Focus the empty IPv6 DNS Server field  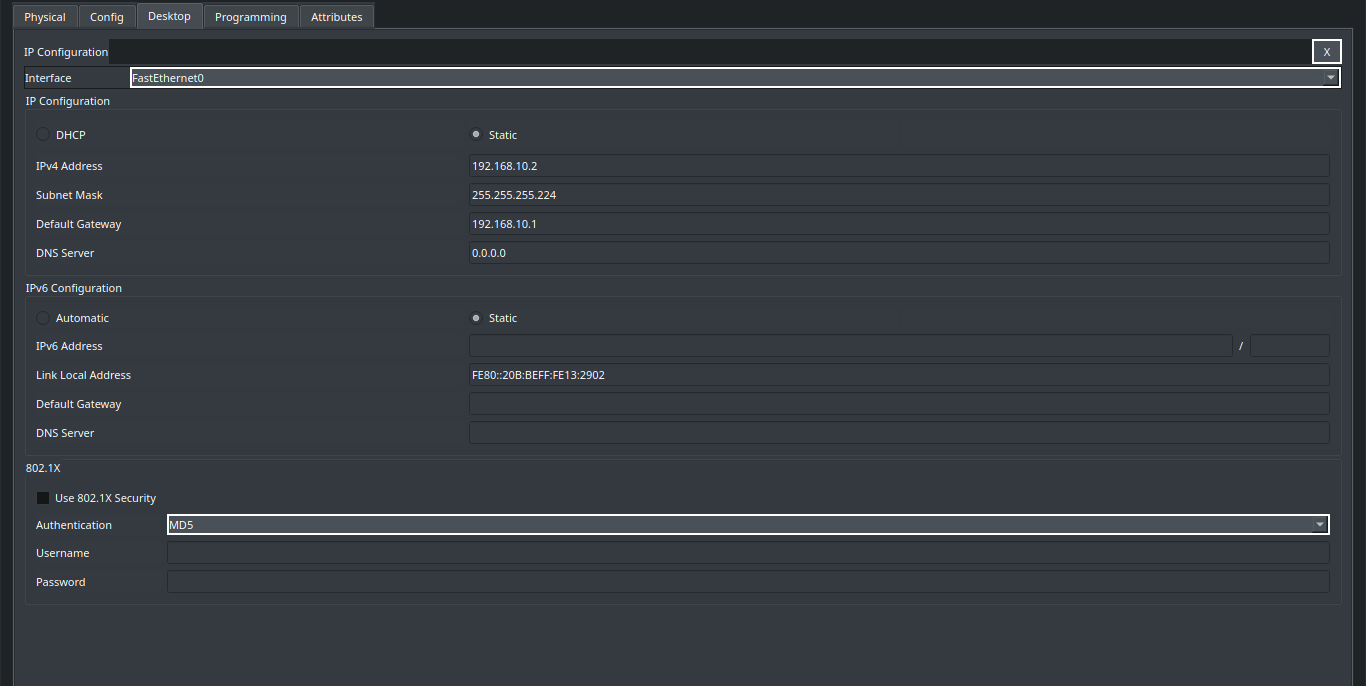[899, 433]
